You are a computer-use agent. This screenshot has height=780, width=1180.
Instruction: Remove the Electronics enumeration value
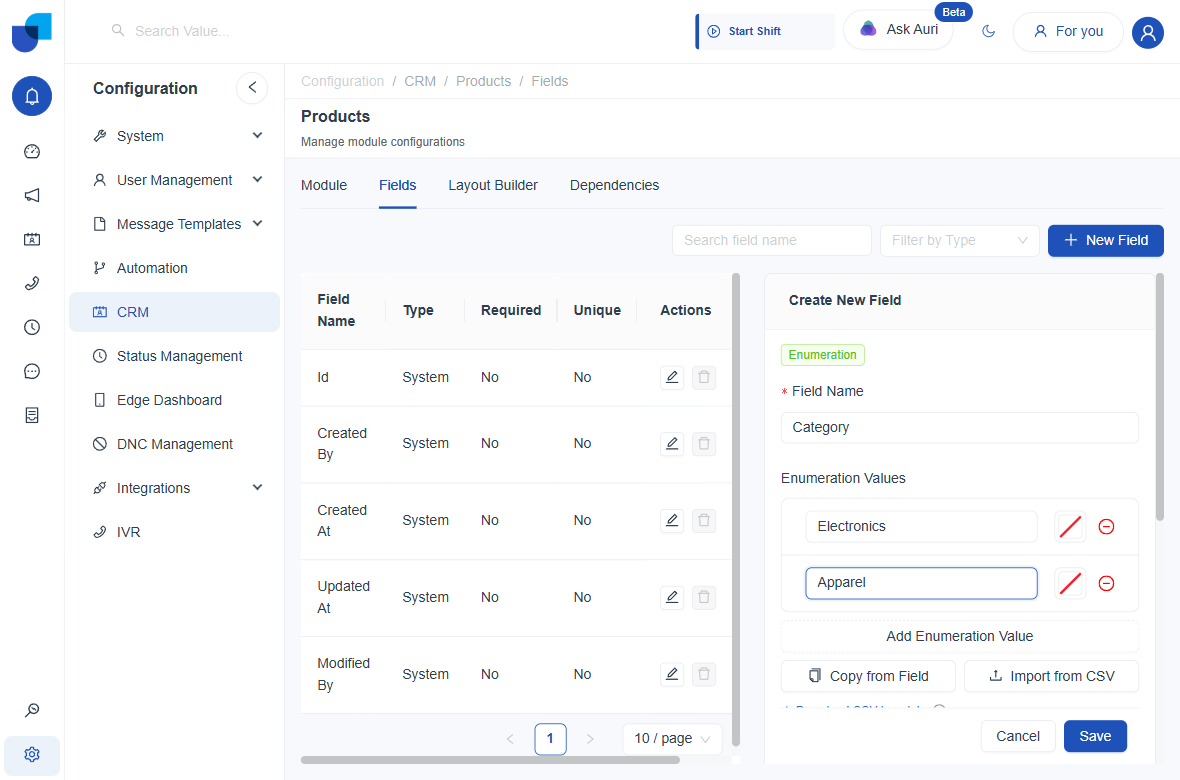pos(1106,526)
